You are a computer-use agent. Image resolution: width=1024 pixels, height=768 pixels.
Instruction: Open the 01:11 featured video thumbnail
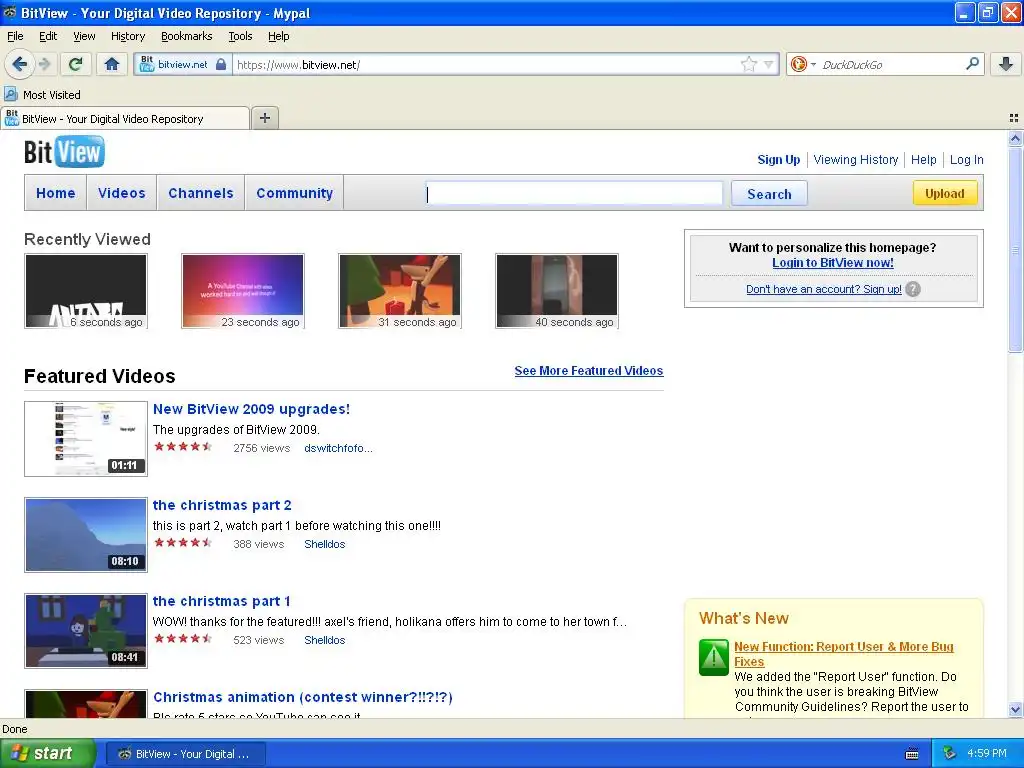tap(86, 439)
